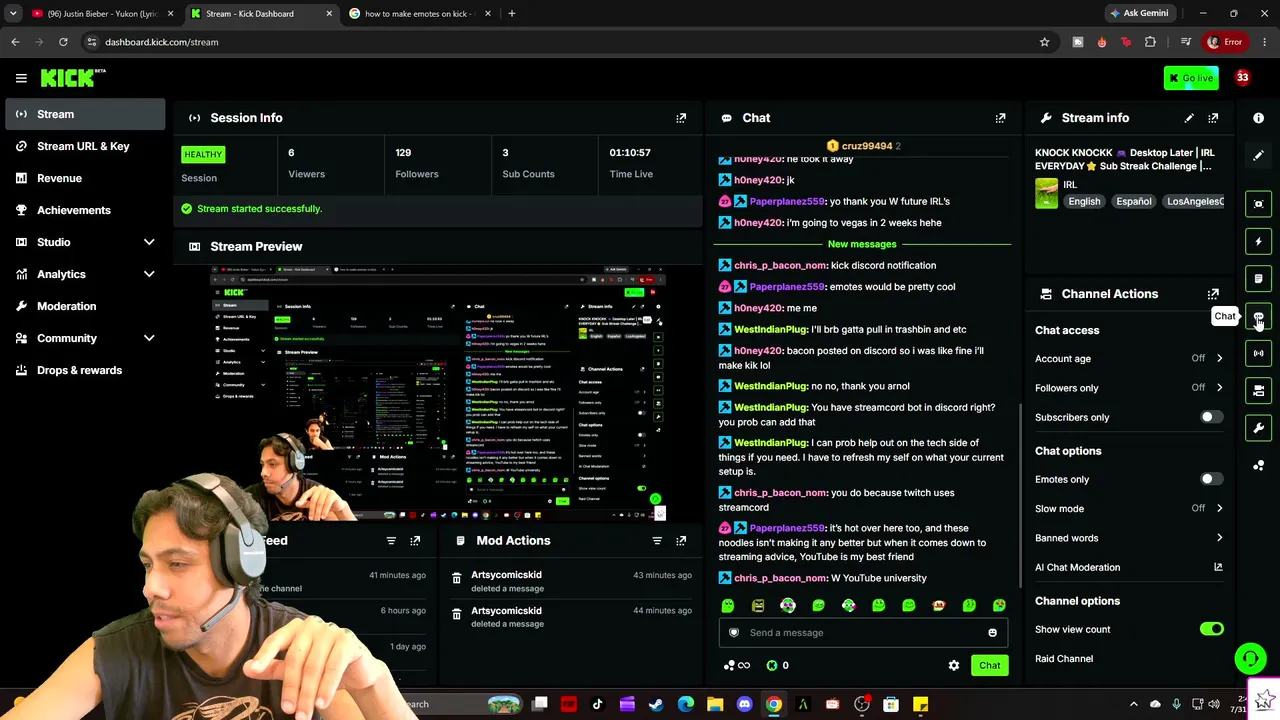Pop out the Chat panel
1280x720 pixels.
[1000, 118]
